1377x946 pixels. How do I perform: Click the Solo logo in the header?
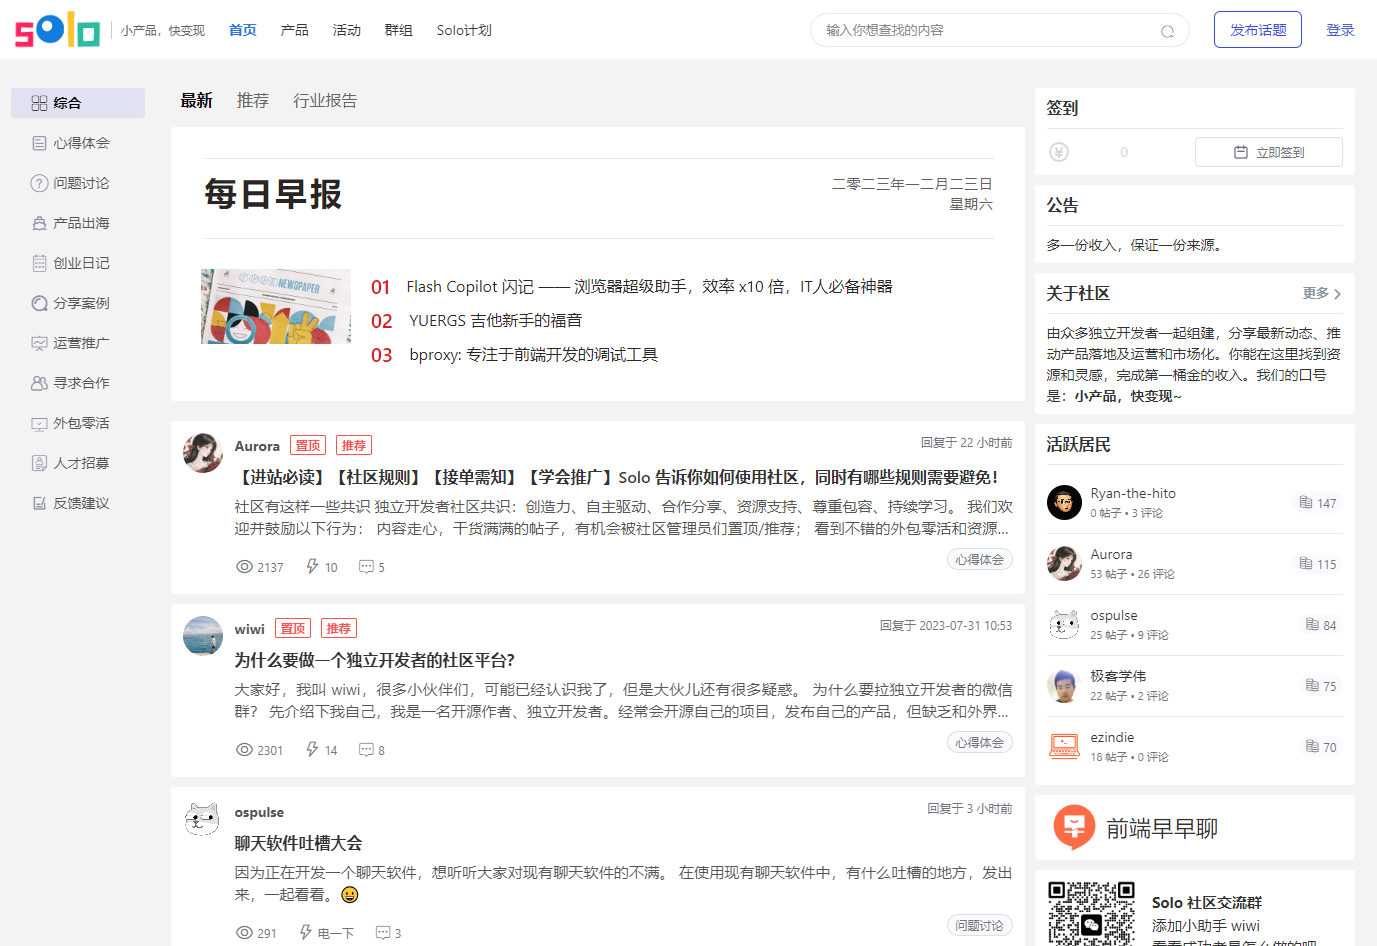pos(57,30)
